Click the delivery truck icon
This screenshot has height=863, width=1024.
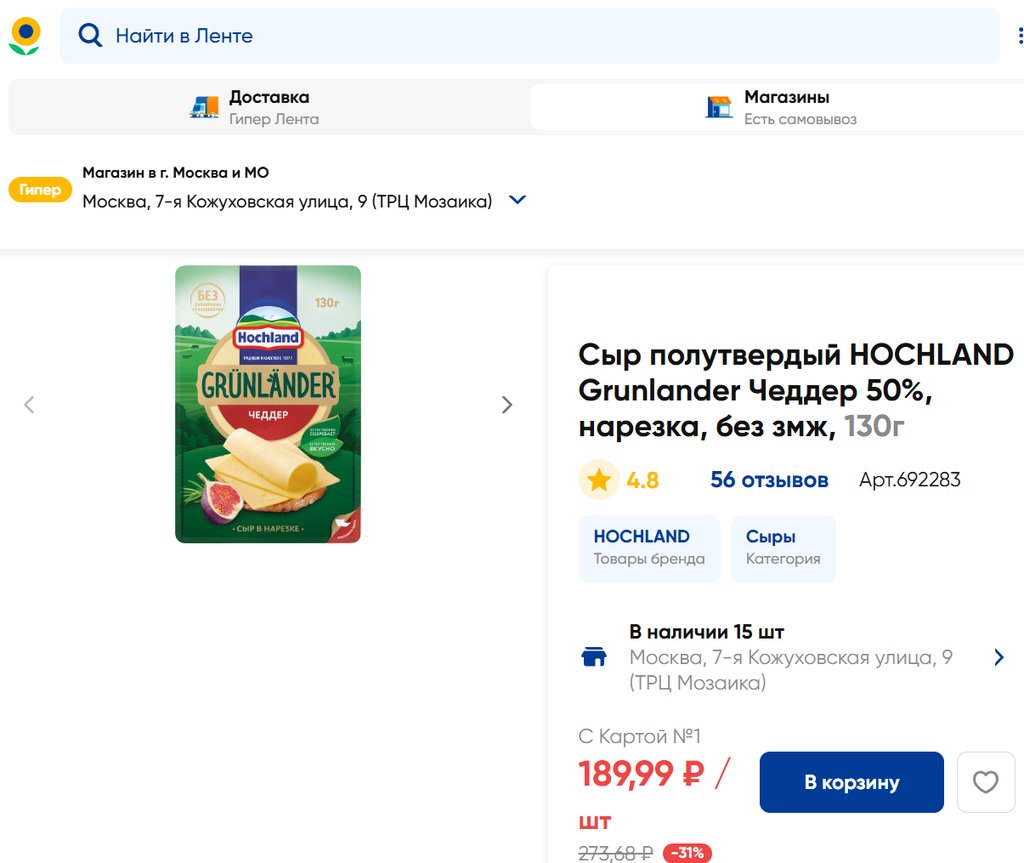[205, 107]
